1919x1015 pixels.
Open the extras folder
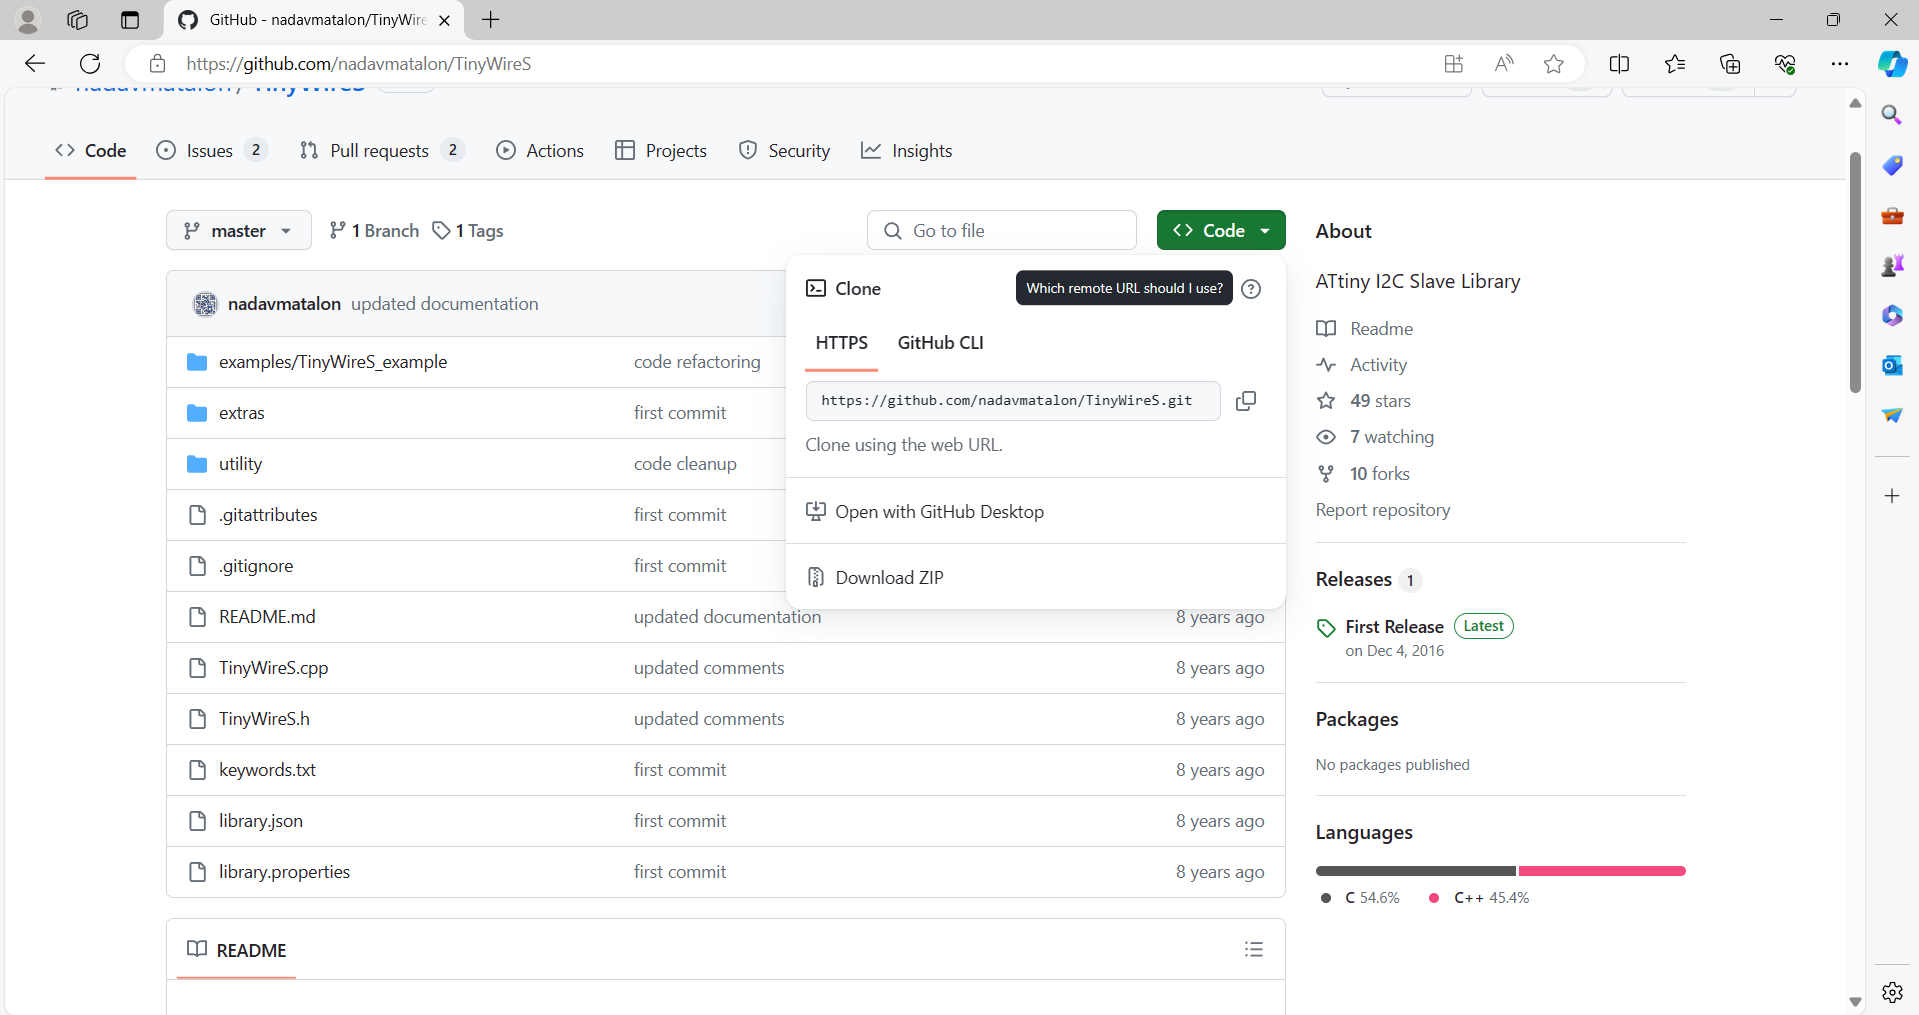(242, 413)
